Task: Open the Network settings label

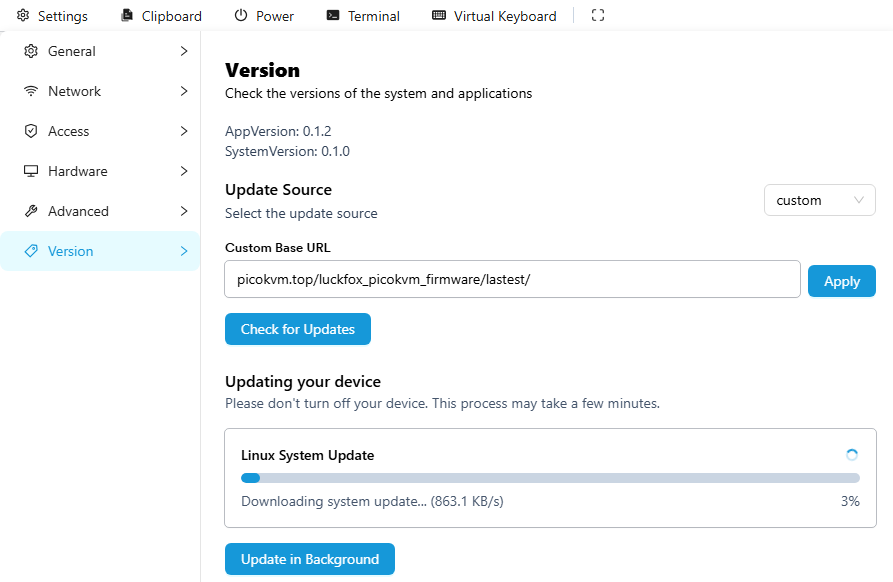Action: pos(74,91)
